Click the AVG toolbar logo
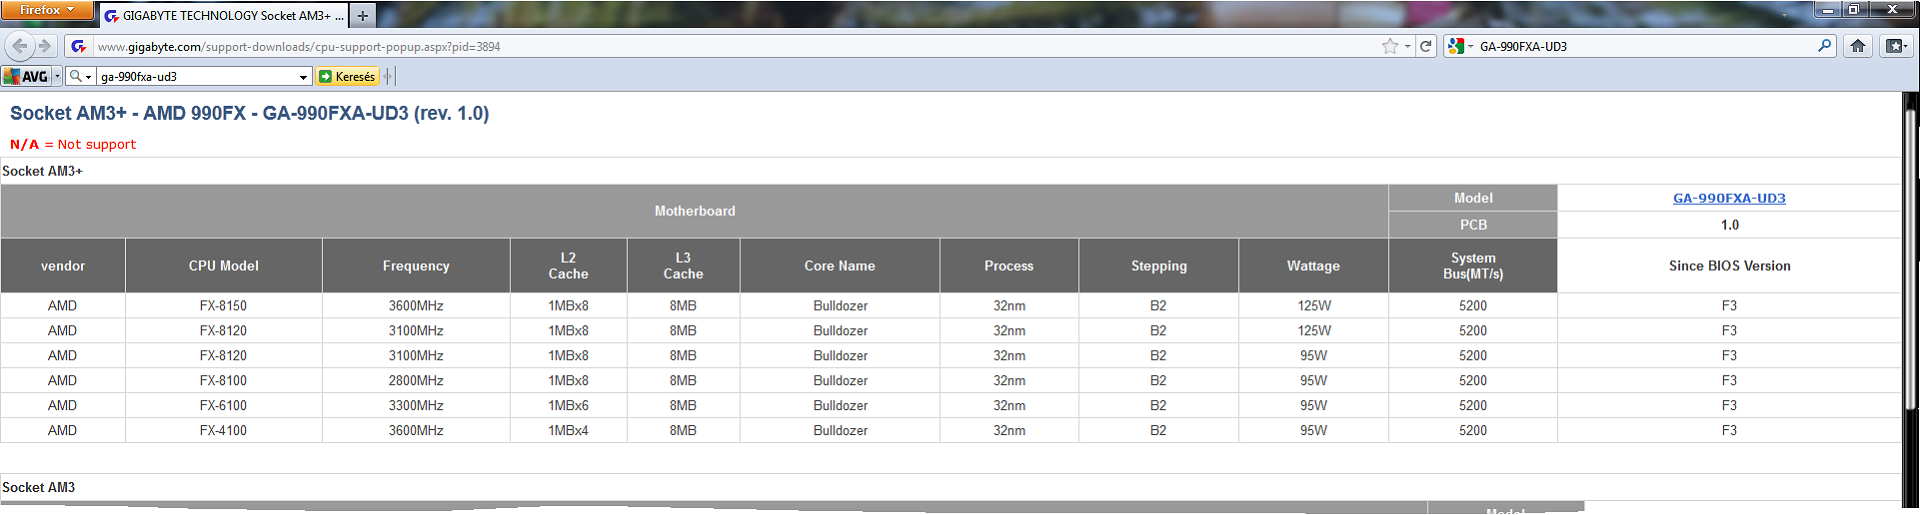Screen dimensions: 1920x515 pyautogui.click(x=26, y=76)
